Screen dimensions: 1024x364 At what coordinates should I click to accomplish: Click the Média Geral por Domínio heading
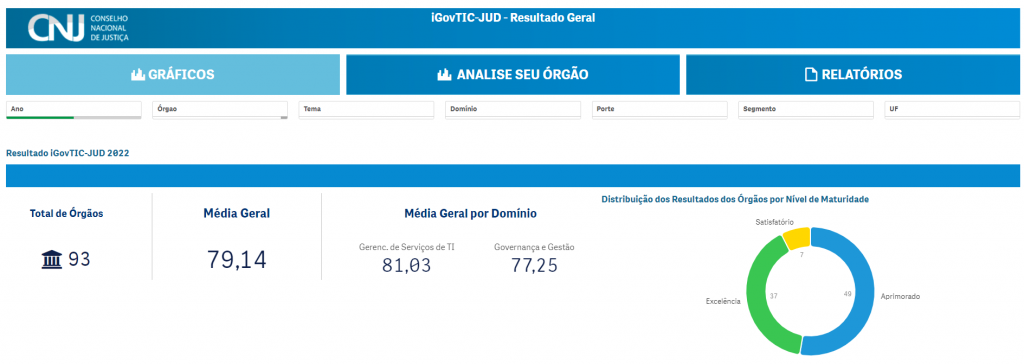(x=471, y=213)
